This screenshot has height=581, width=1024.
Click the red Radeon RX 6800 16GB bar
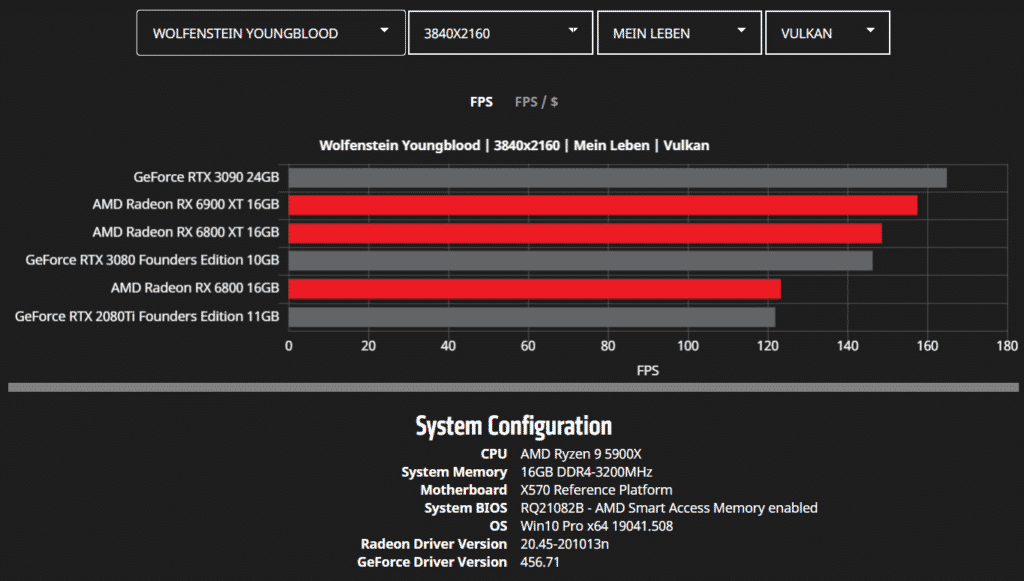point(534,289)
